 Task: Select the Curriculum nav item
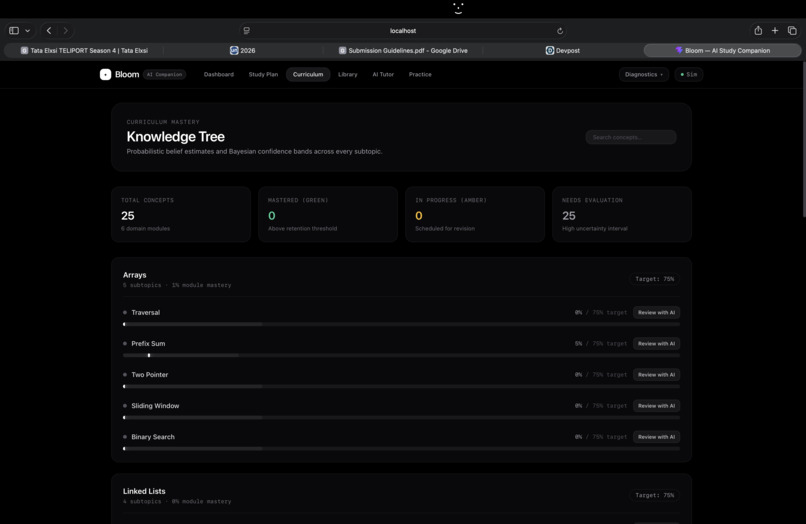tap(308, 75)
